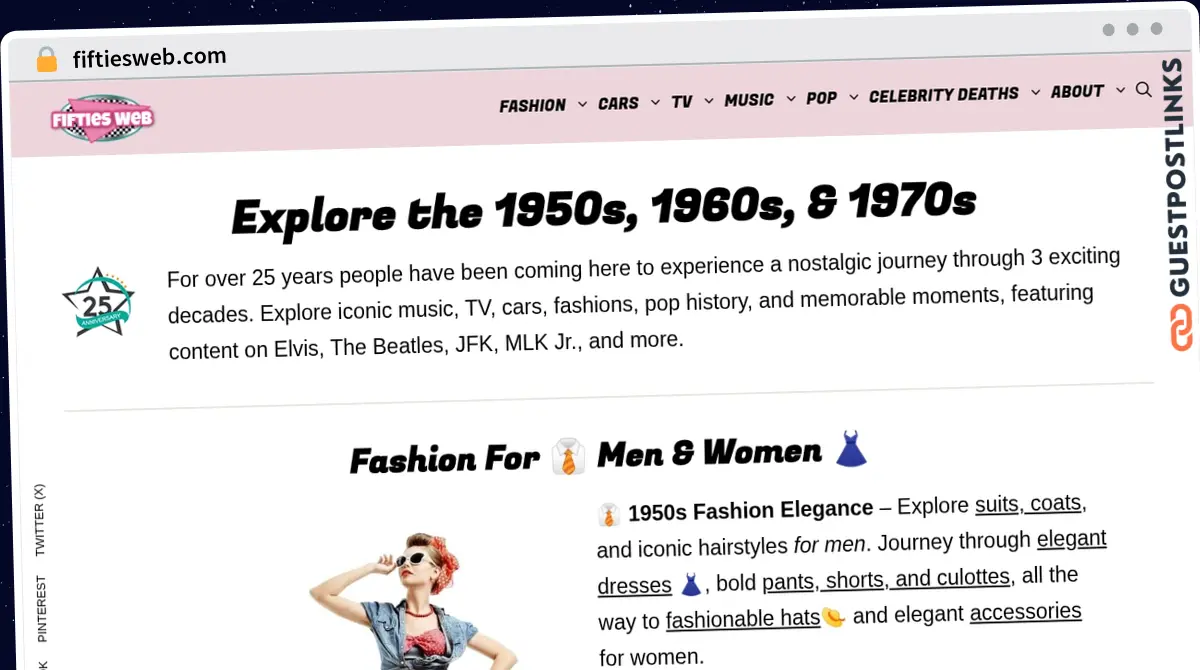Click the shirt and tie emoji in heading
Screen dimensions: 1200x670
[569, 457]
